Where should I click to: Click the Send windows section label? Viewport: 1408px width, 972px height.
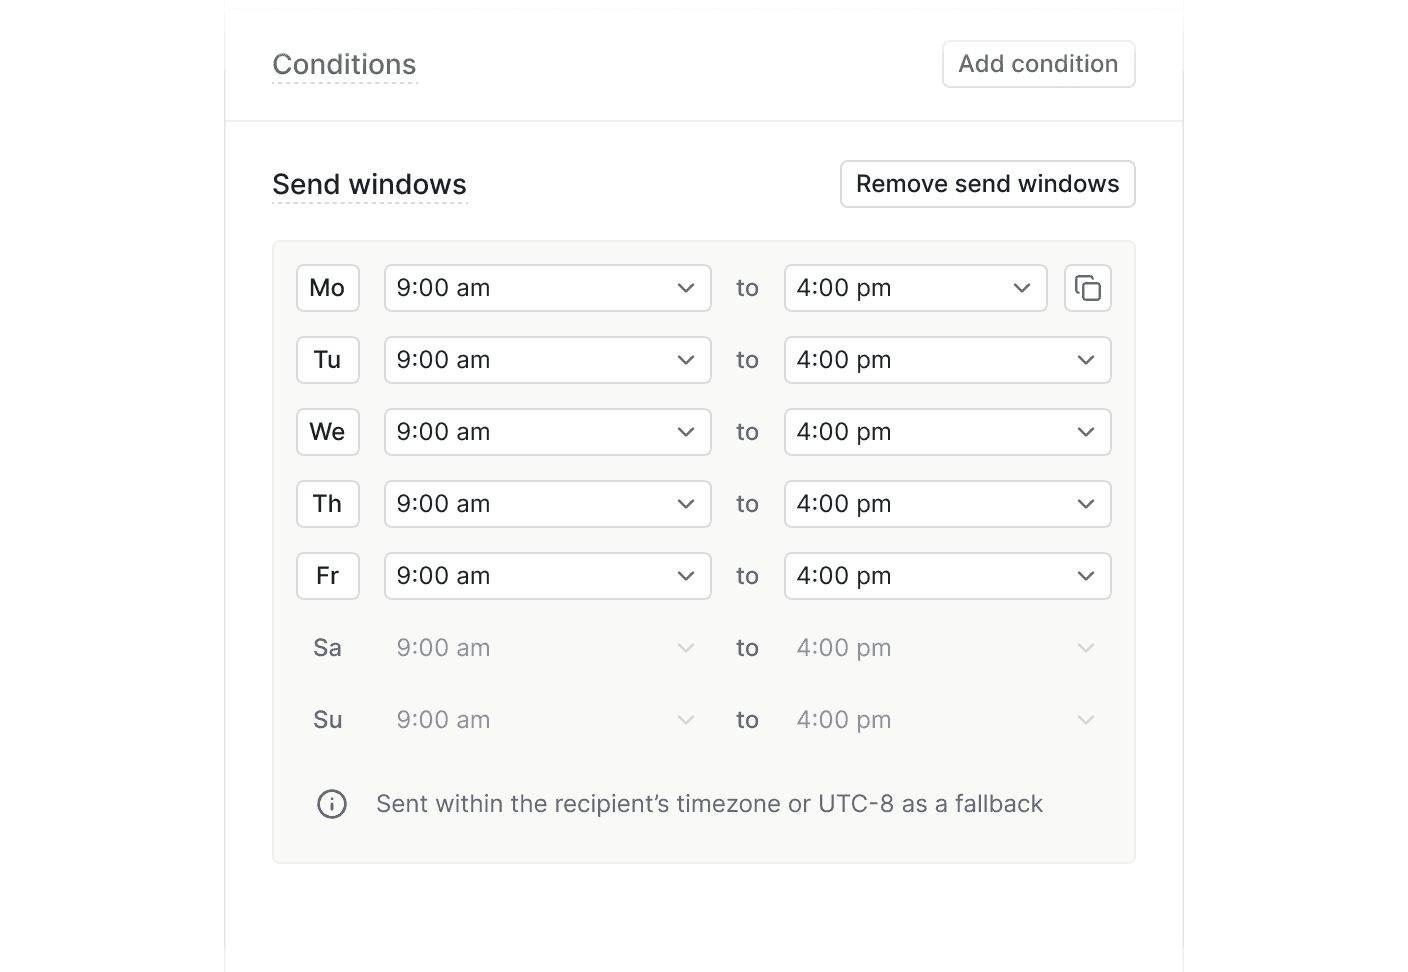[x=369, y=184]
